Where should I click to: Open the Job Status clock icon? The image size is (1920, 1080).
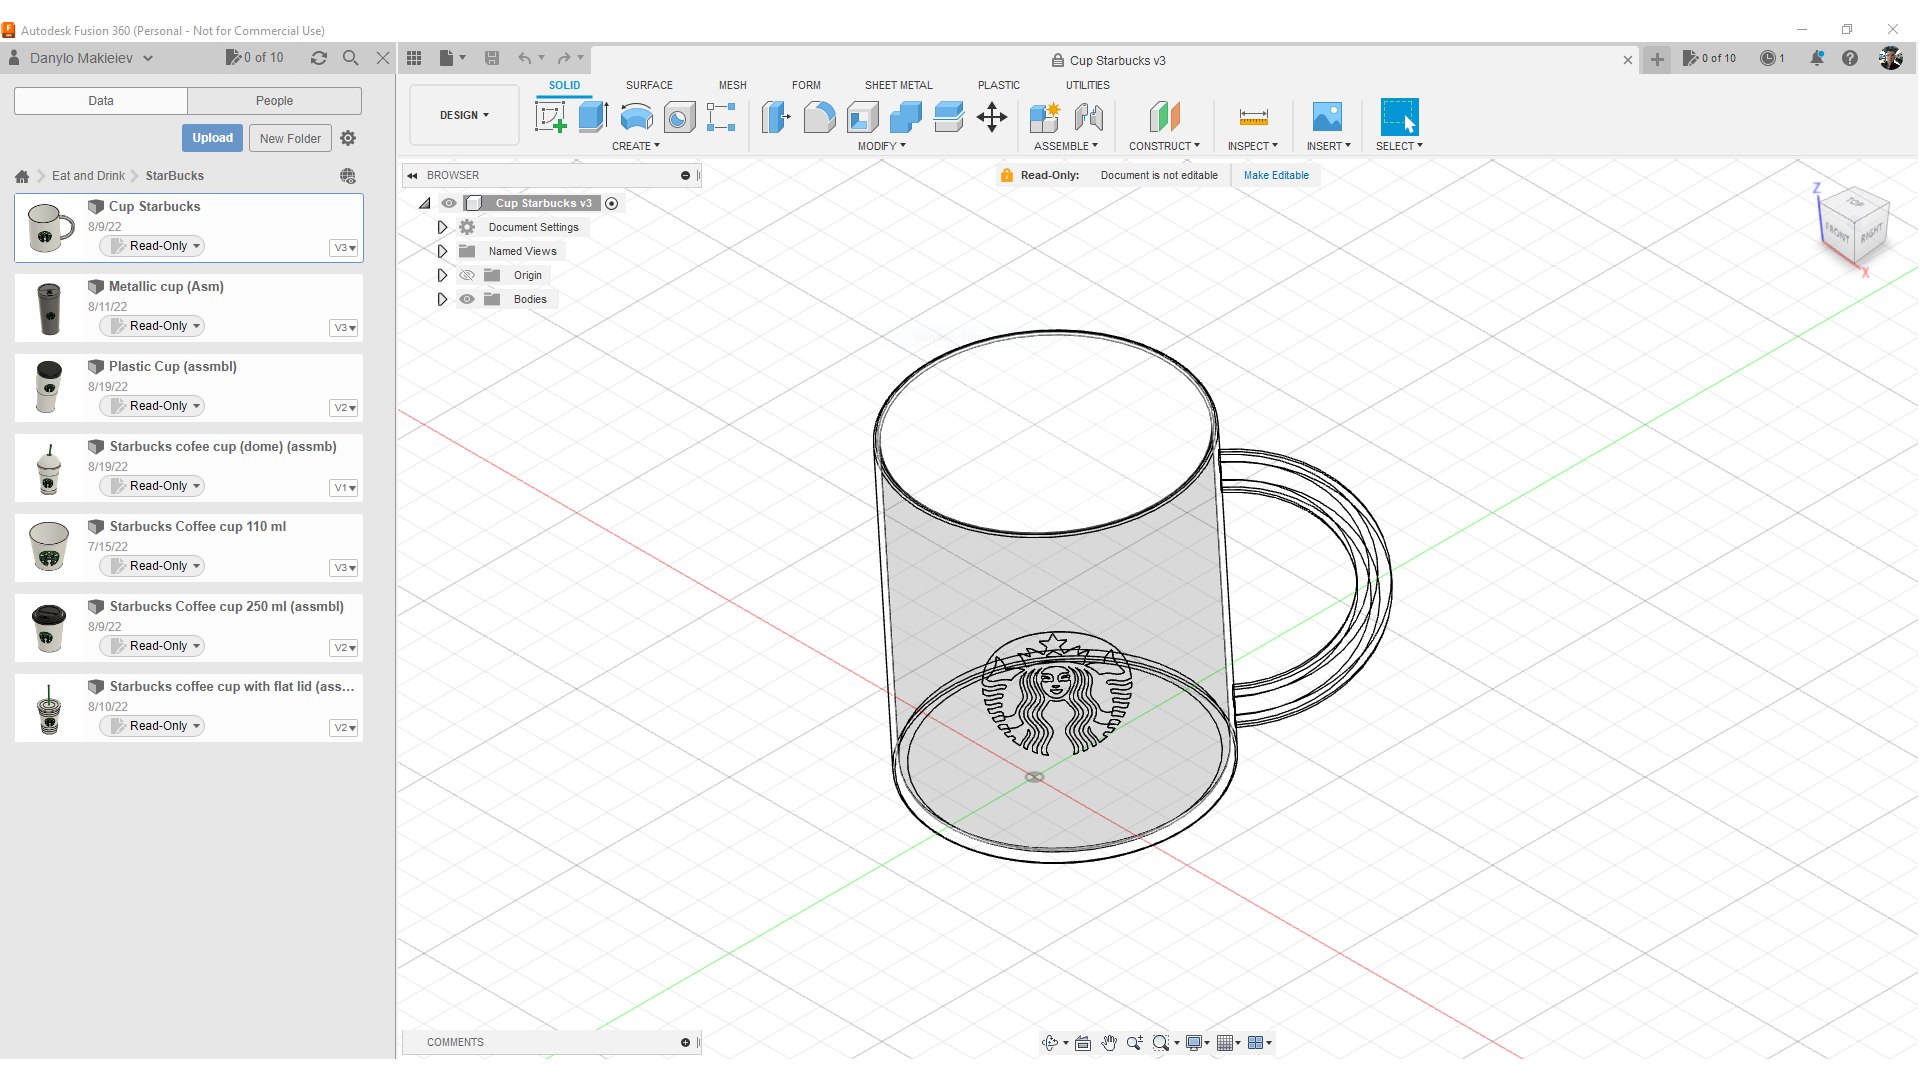1768,58
